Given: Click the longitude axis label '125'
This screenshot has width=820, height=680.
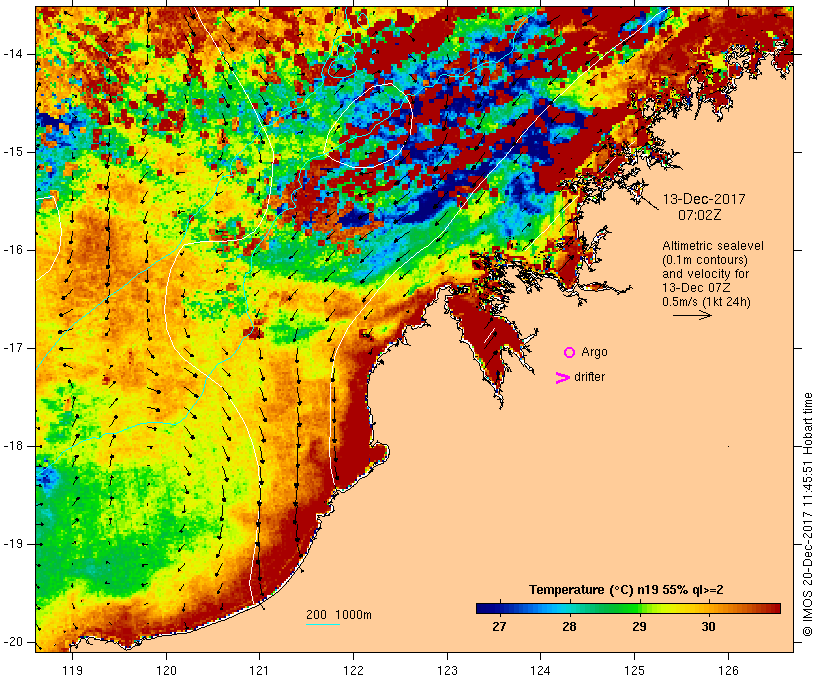Looking at the screenshot, I should tap(635, 670).
